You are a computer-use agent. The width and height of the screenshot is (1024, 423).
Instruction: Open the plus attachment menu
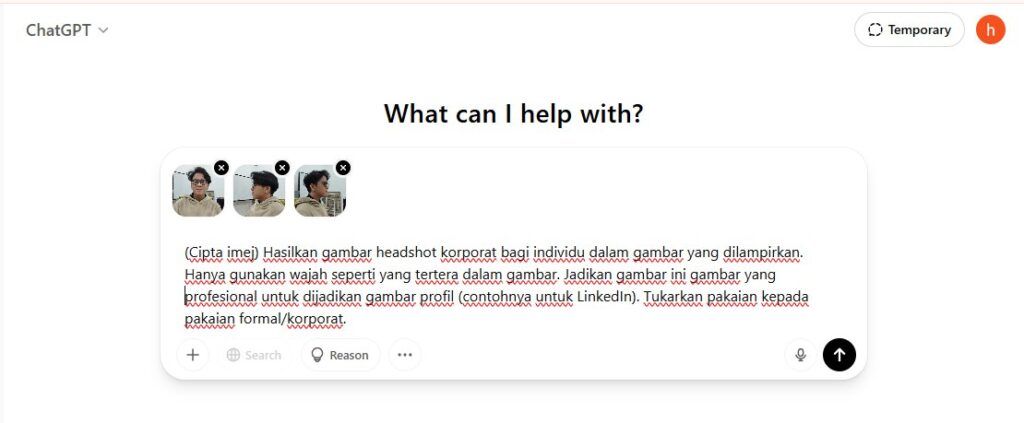click(x=193, y=355)
